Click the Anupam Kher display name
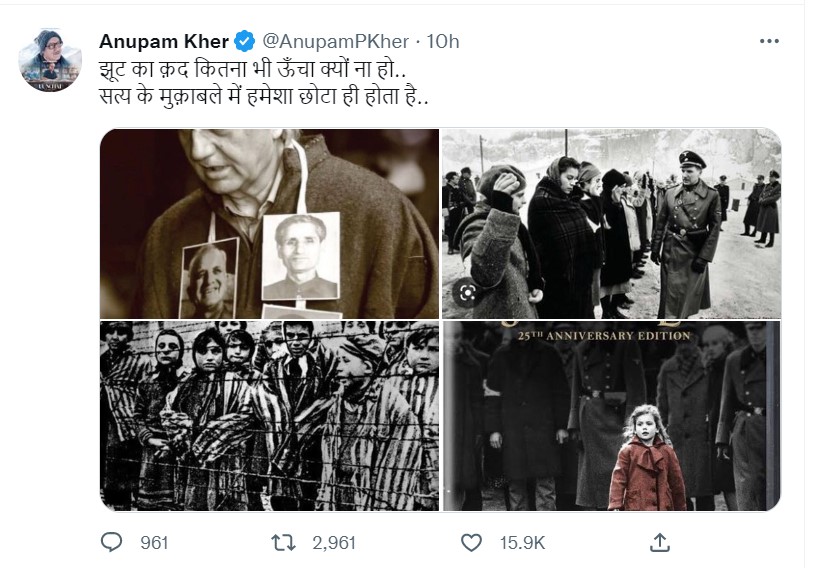The image size is (814, 568). 164,42
